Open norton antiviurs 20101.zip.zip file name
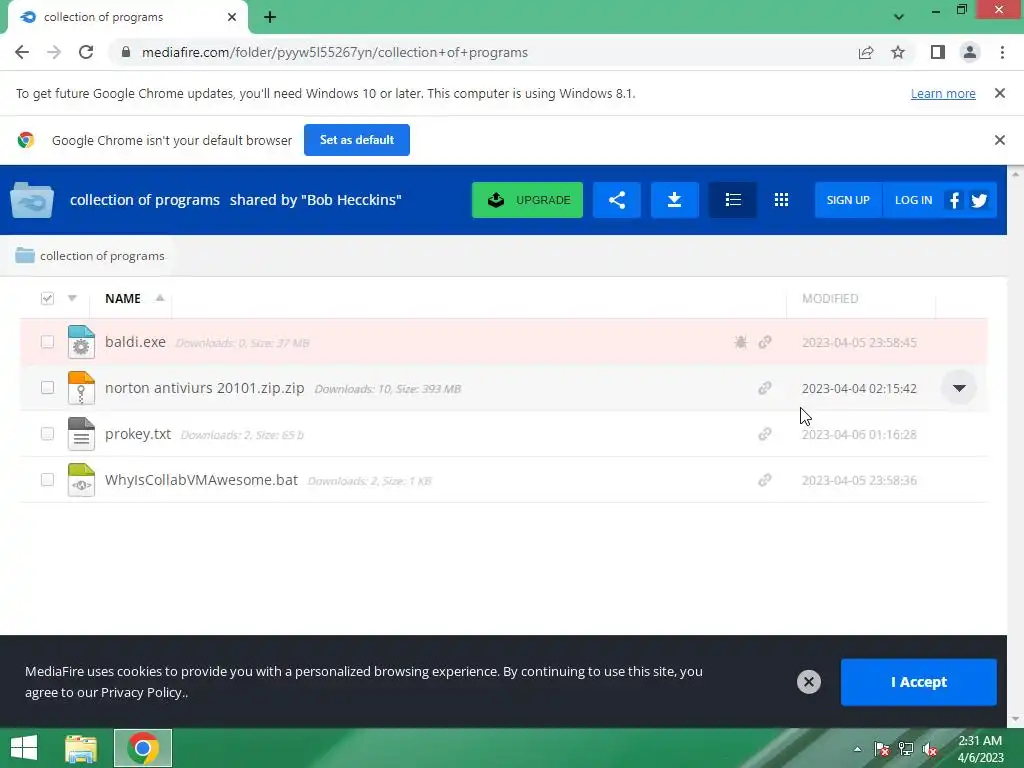Image resolution: width=1024 pixels, height=768 pixels. pyautogui.click(x=204, y=388)
